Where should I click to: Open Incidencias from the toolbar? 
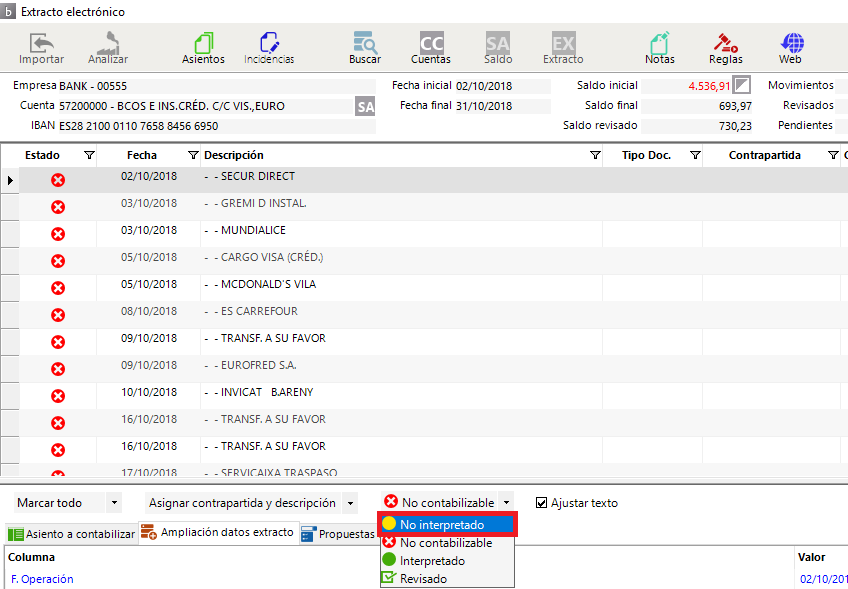click(269, 48)
